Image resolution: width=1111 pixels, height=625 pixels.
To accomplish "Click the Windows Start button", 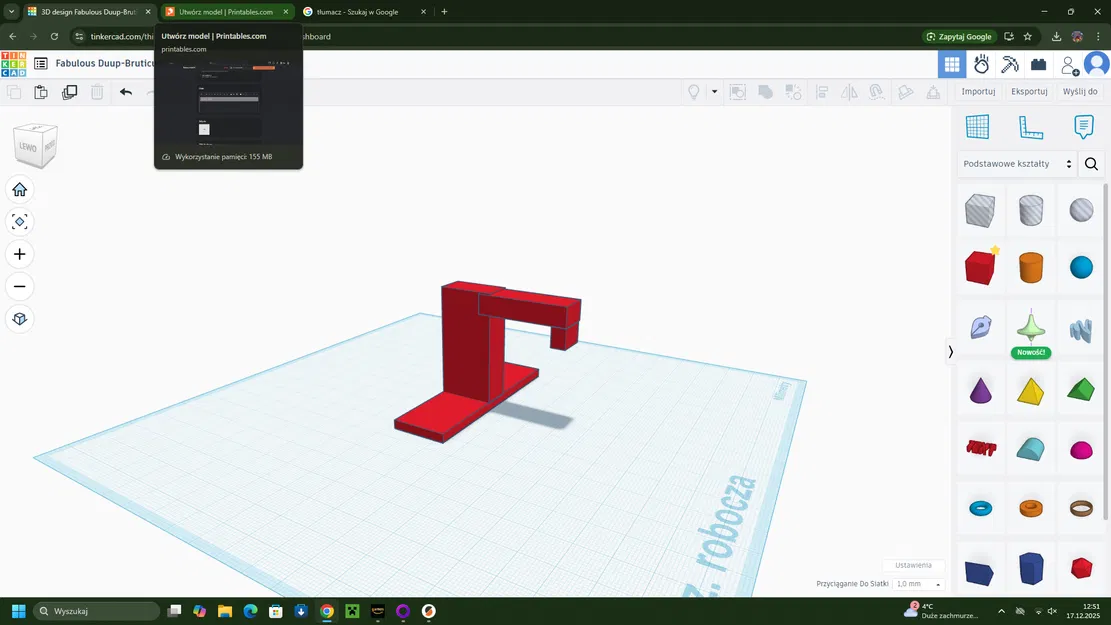I will 19,611.
